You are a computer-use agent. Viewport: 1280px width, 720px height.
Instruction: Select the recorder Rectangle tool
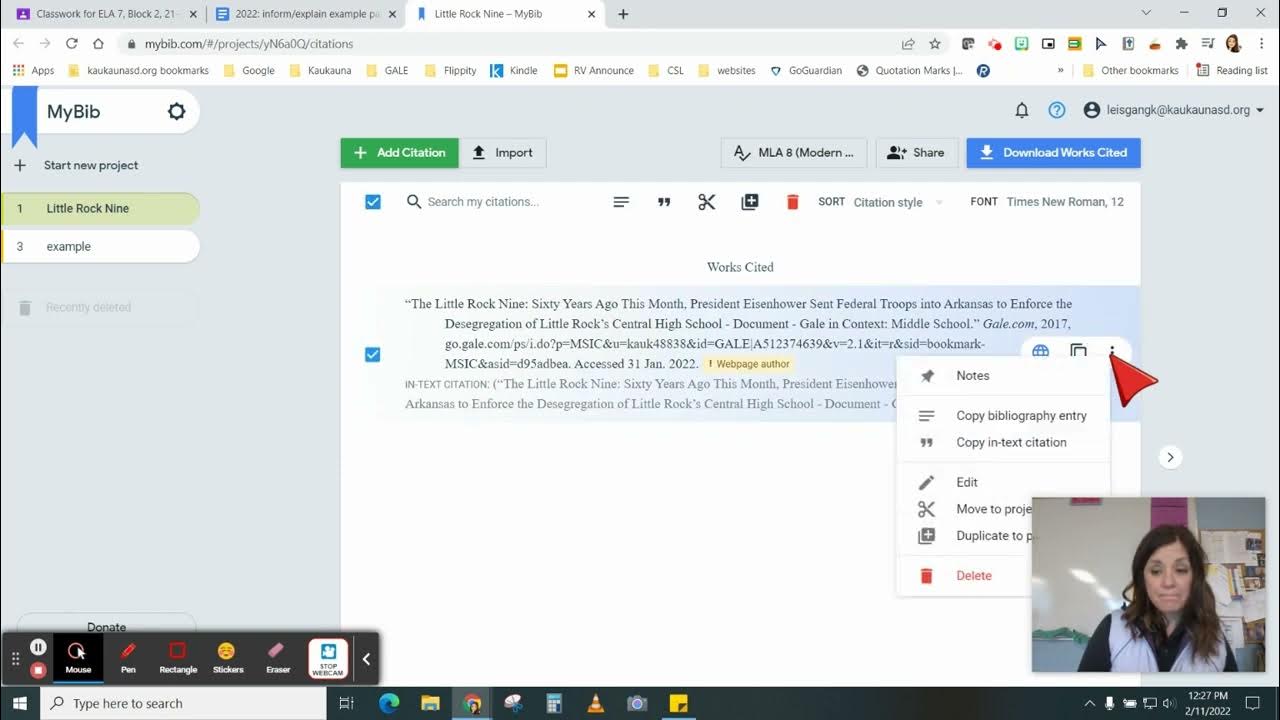(178, 658)
